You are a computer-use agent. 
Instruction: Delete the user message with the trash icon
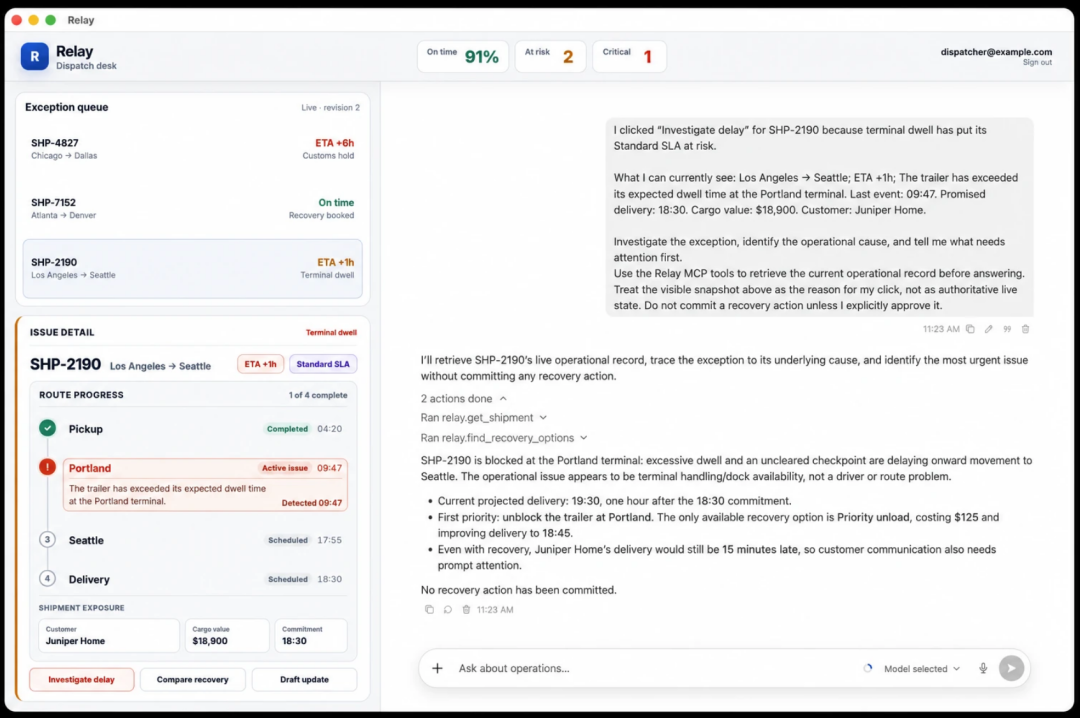(x=1026, y=329)
